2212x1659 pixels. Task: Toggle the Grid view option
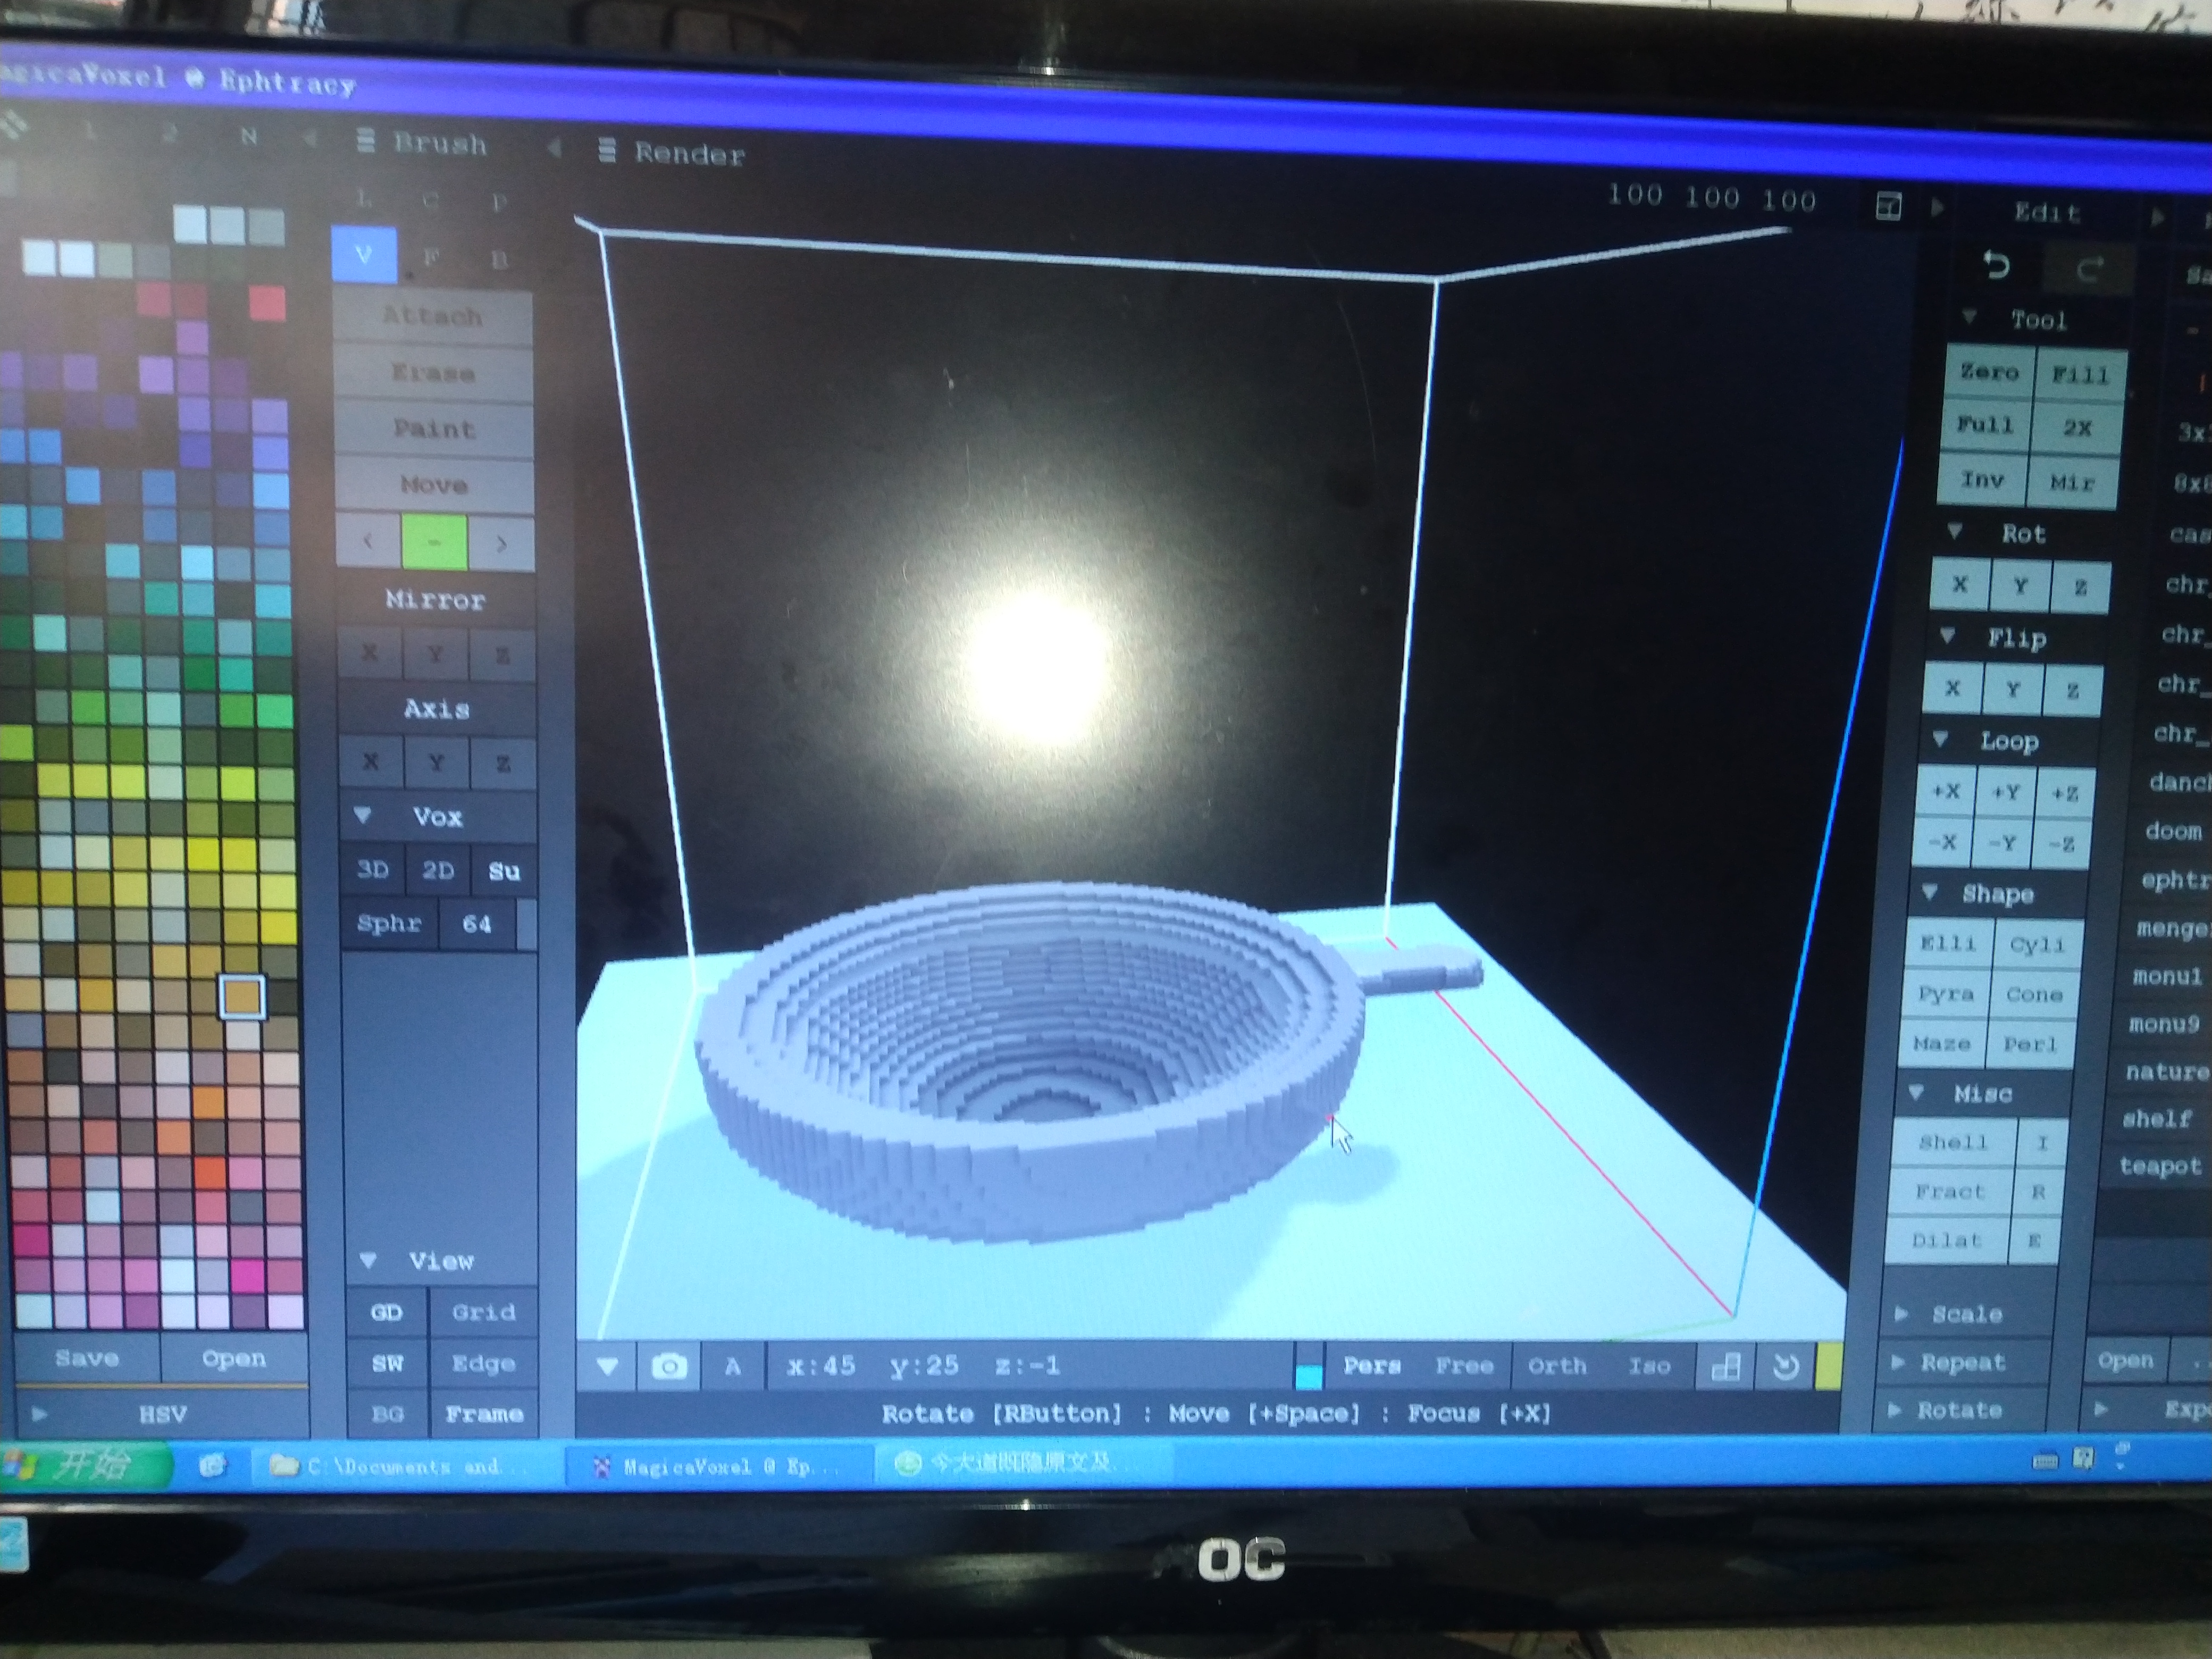(483, 1311)
